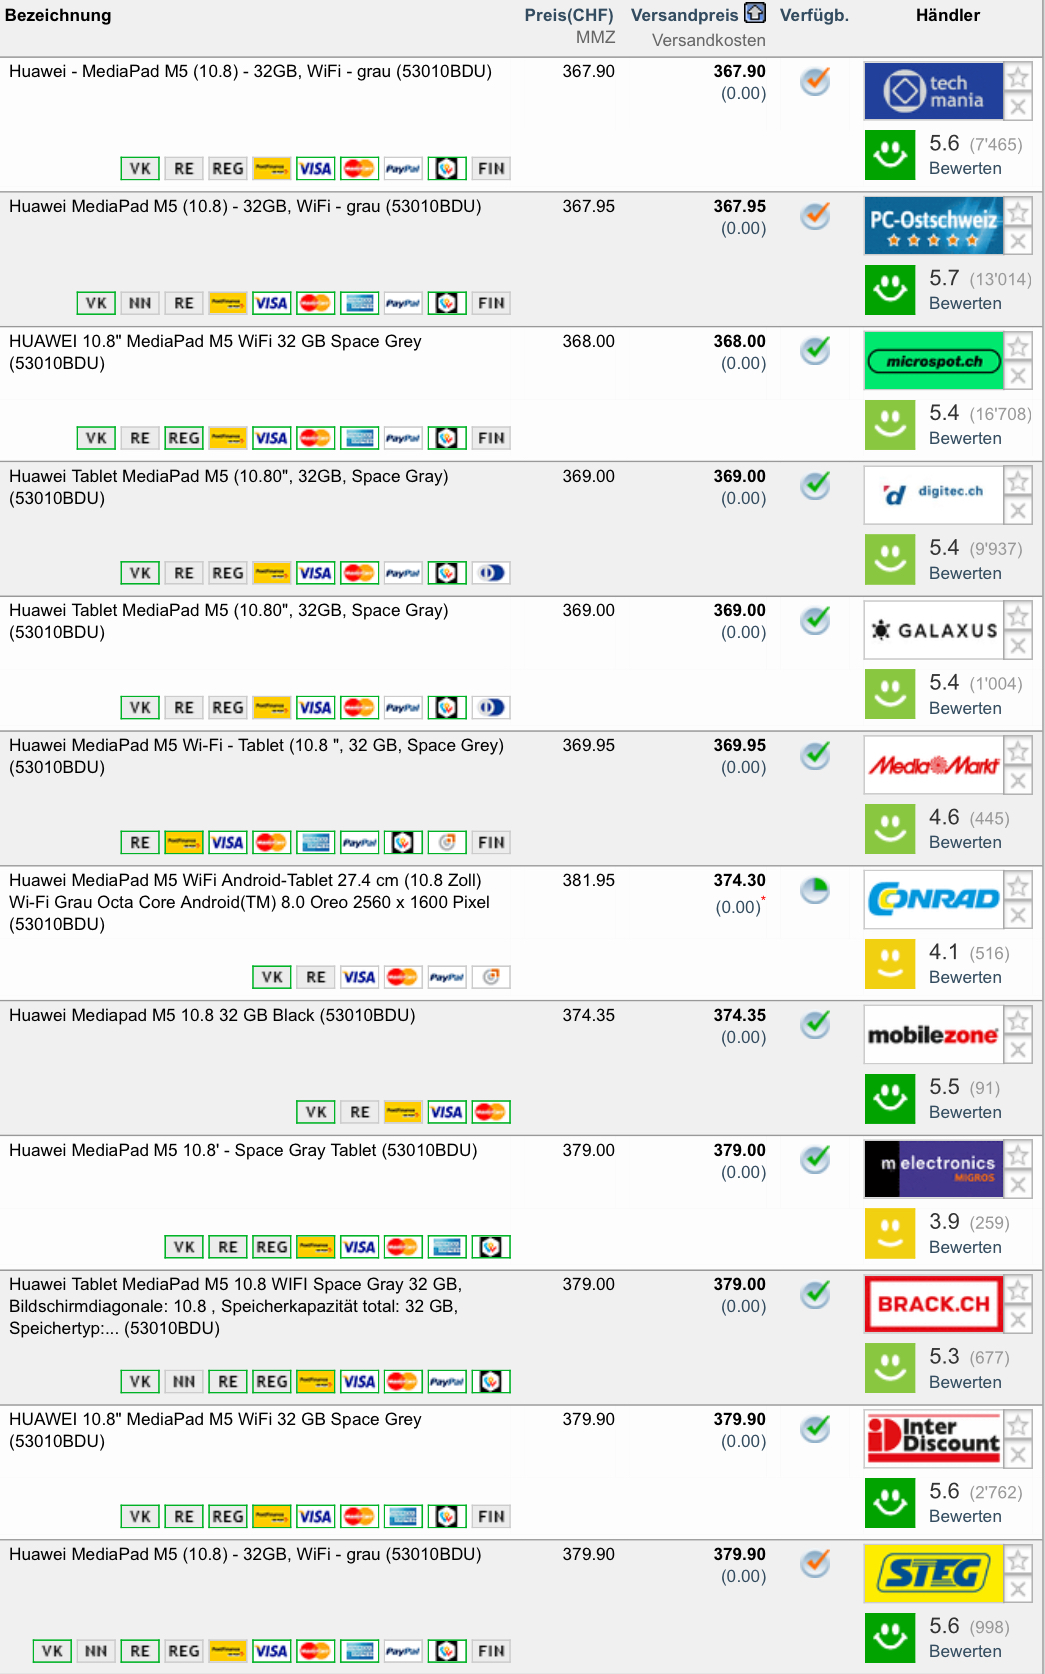Screen dimensions: 1045x1674
Task: Sort offers by the Verfügb. column header
Action: pos(814,15)
